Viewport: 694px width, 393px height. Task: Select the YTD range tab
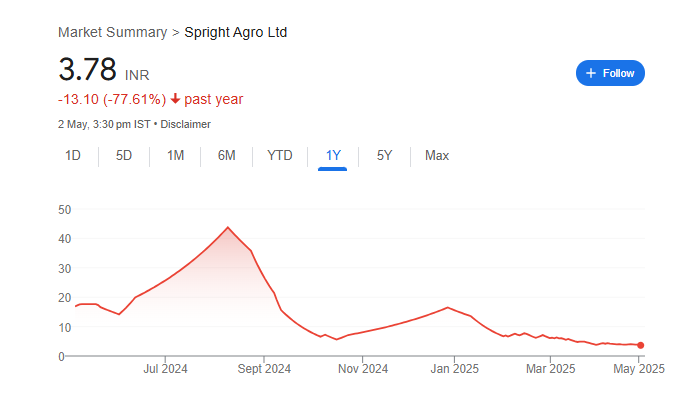click(280, 156)
